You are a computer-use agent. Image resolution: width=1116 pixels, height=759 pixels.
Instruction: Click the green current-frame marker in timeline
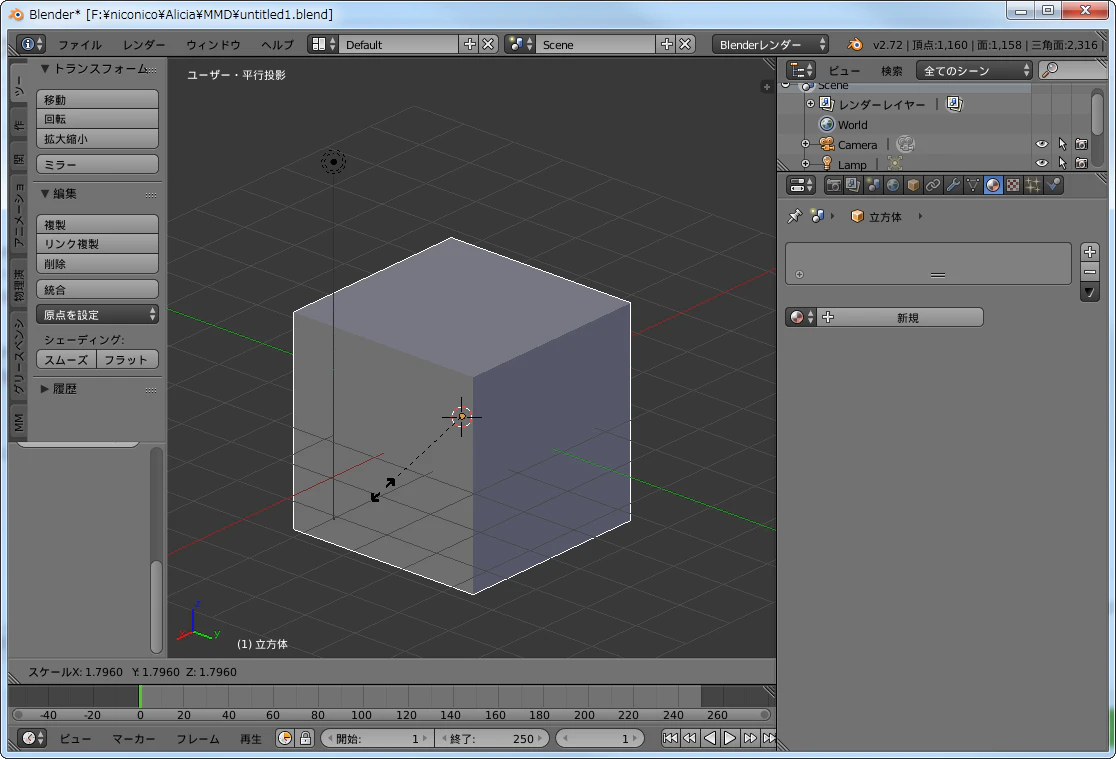140,696
